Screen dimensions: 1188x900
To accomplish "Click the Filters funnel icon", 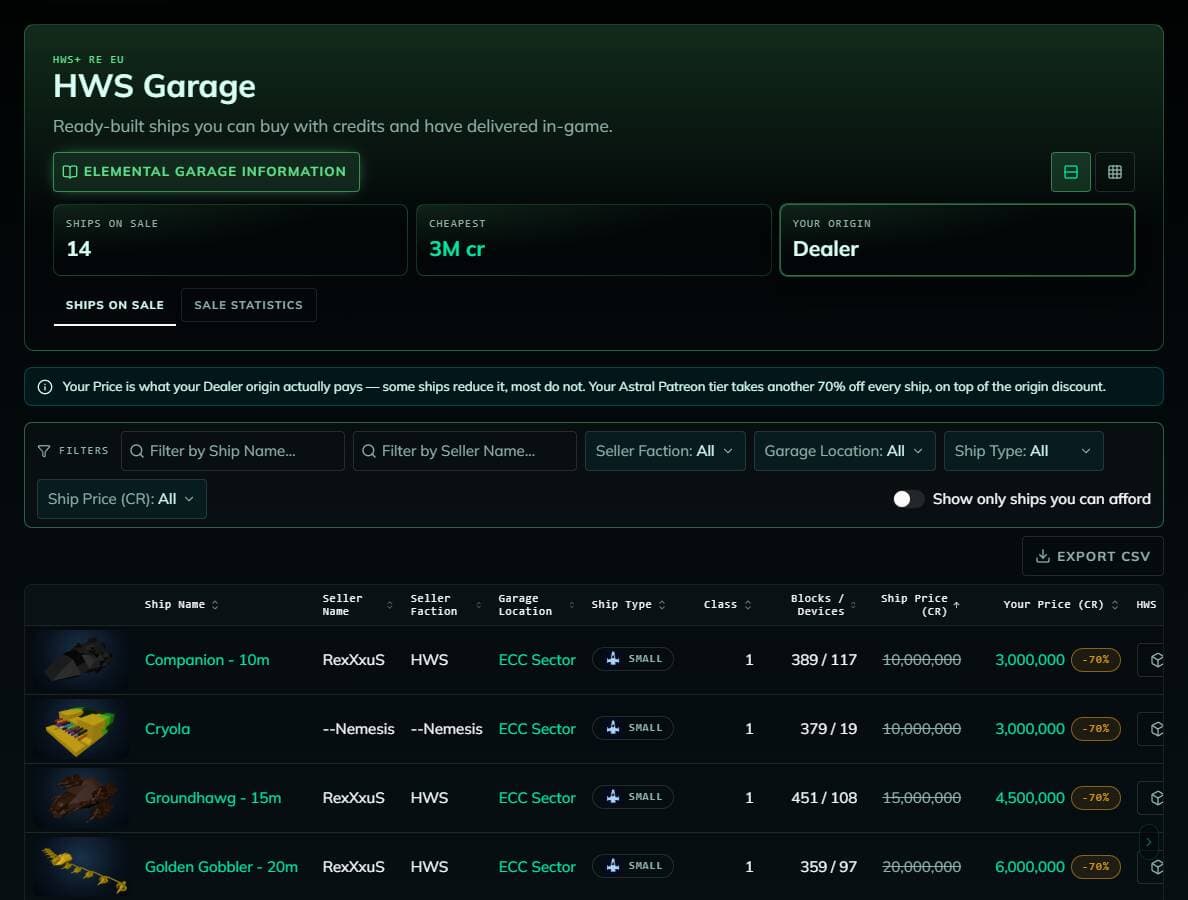I will (44, 451).
